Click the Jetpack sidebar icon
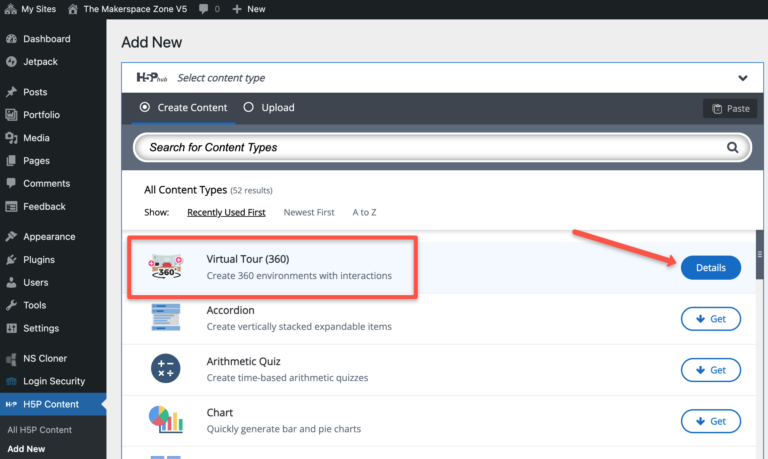This screenshot has width=768, height=459. [x=11, y=62]
